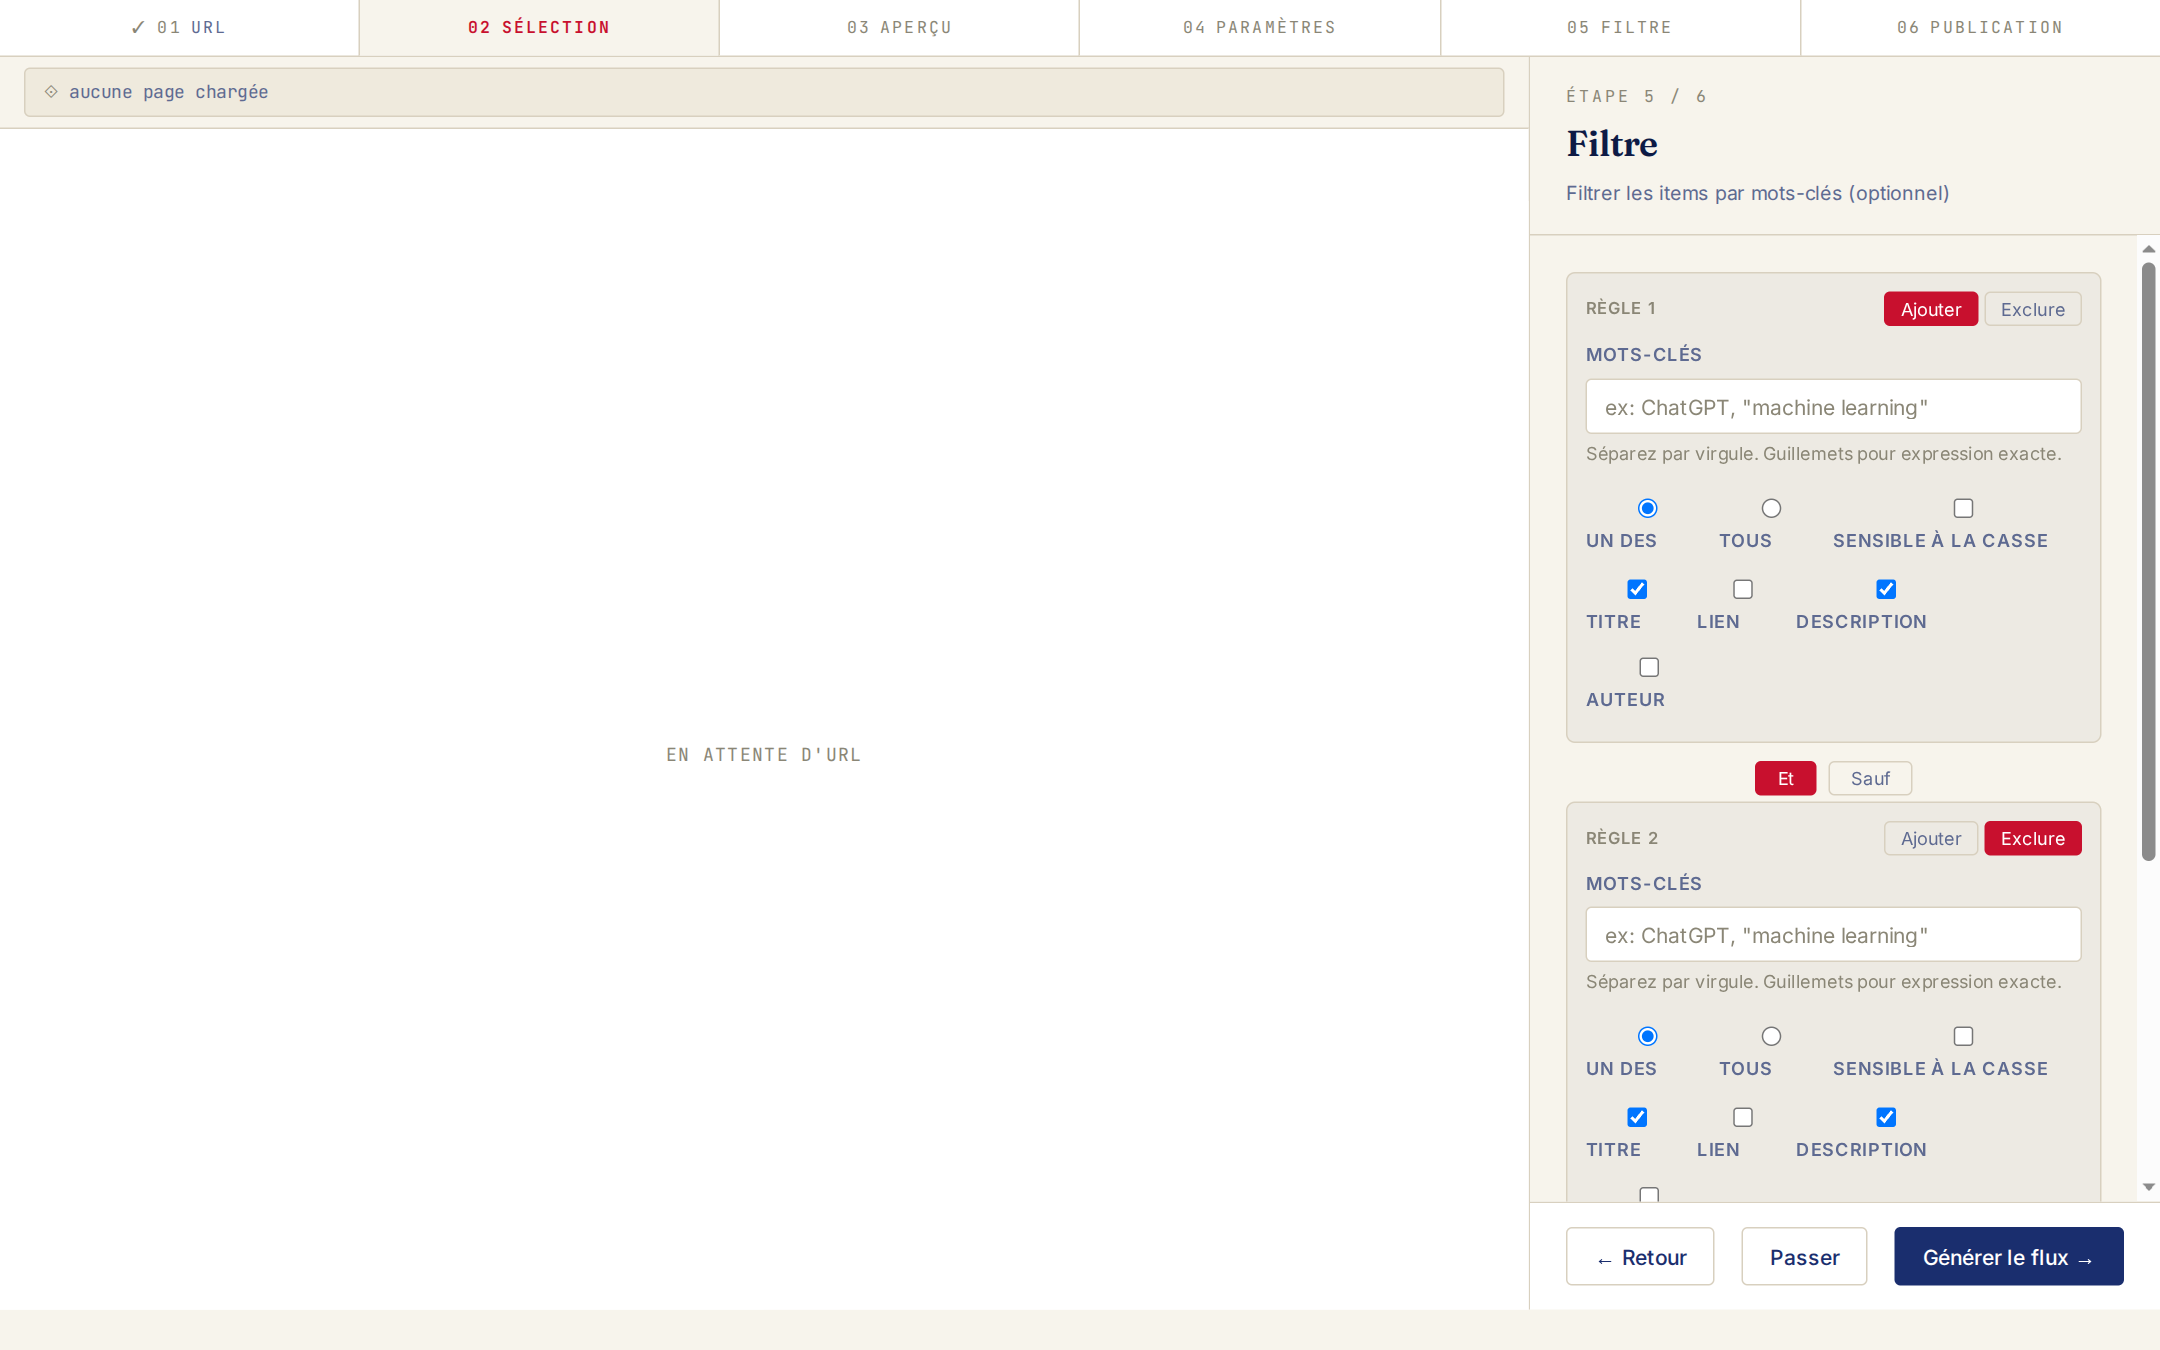Screen dimensions: 2160x1350
Task: Select 'Un des' radio in Règle 2
Action: pos(1647,1036)
